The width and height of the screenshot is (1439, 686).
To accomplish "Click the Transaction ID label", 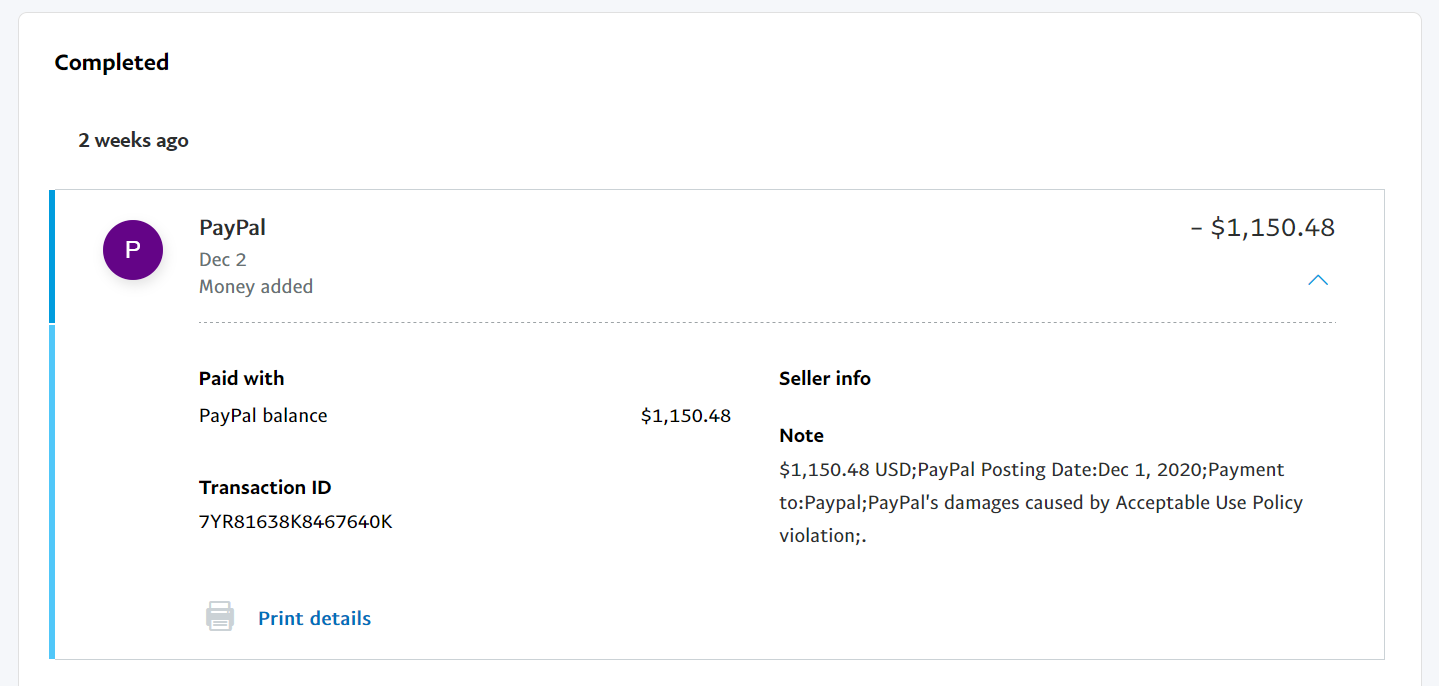I will point(265,488).
